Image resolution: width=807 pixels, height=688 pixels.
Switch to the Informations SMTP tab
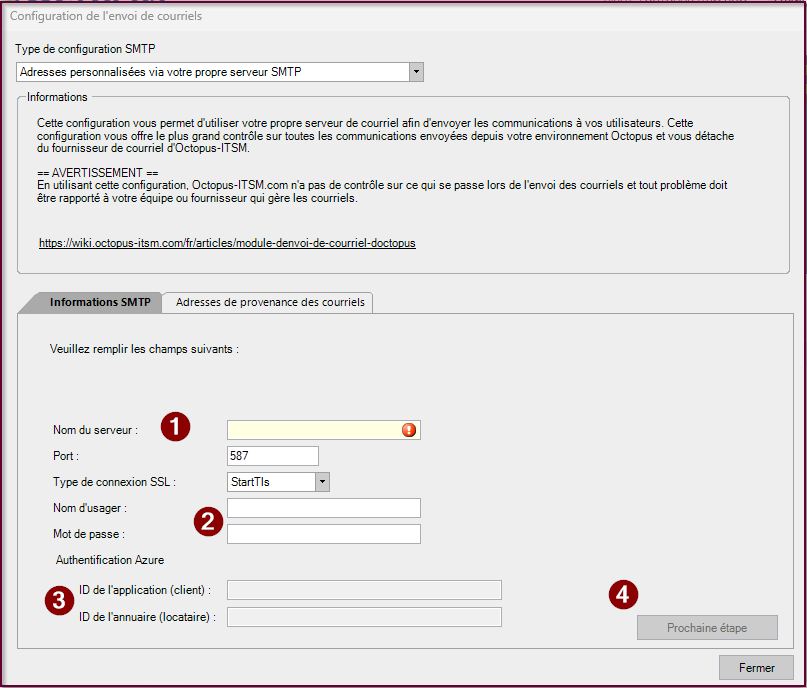tap(99, 302)
